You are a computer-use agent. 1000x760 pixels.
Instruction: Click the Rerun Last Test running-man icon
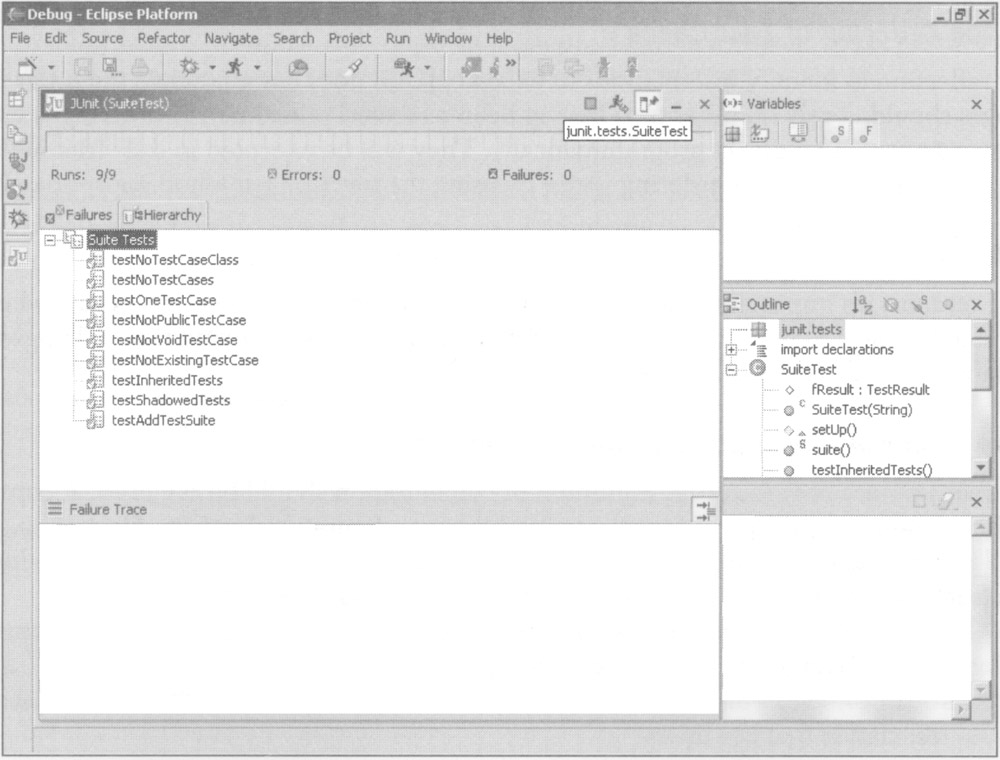[619, 104]
